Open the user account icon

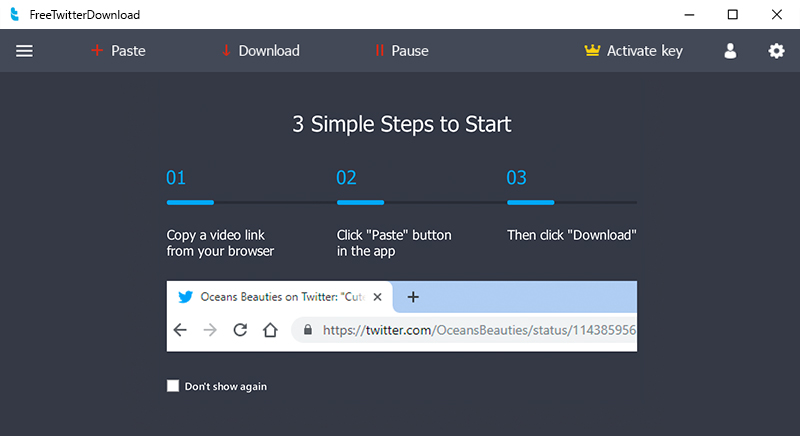[x=730, y=51]
